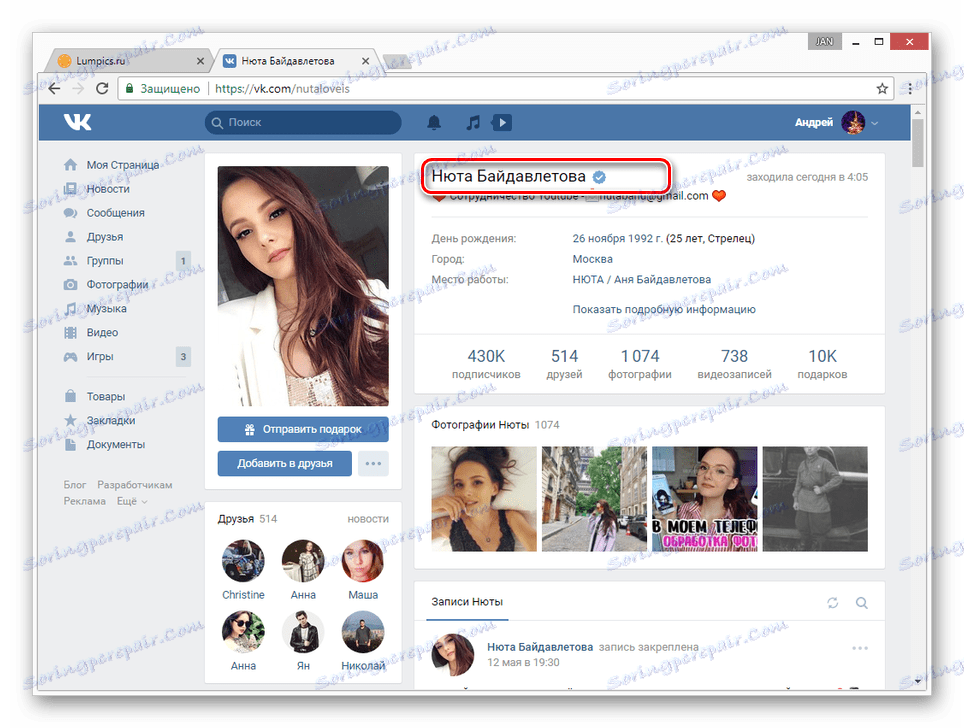Viewport: 964px width, 728px height.
Task: Open first photo thumbnail in Фотографии Нюты
Action: click(x=484, y=499)
